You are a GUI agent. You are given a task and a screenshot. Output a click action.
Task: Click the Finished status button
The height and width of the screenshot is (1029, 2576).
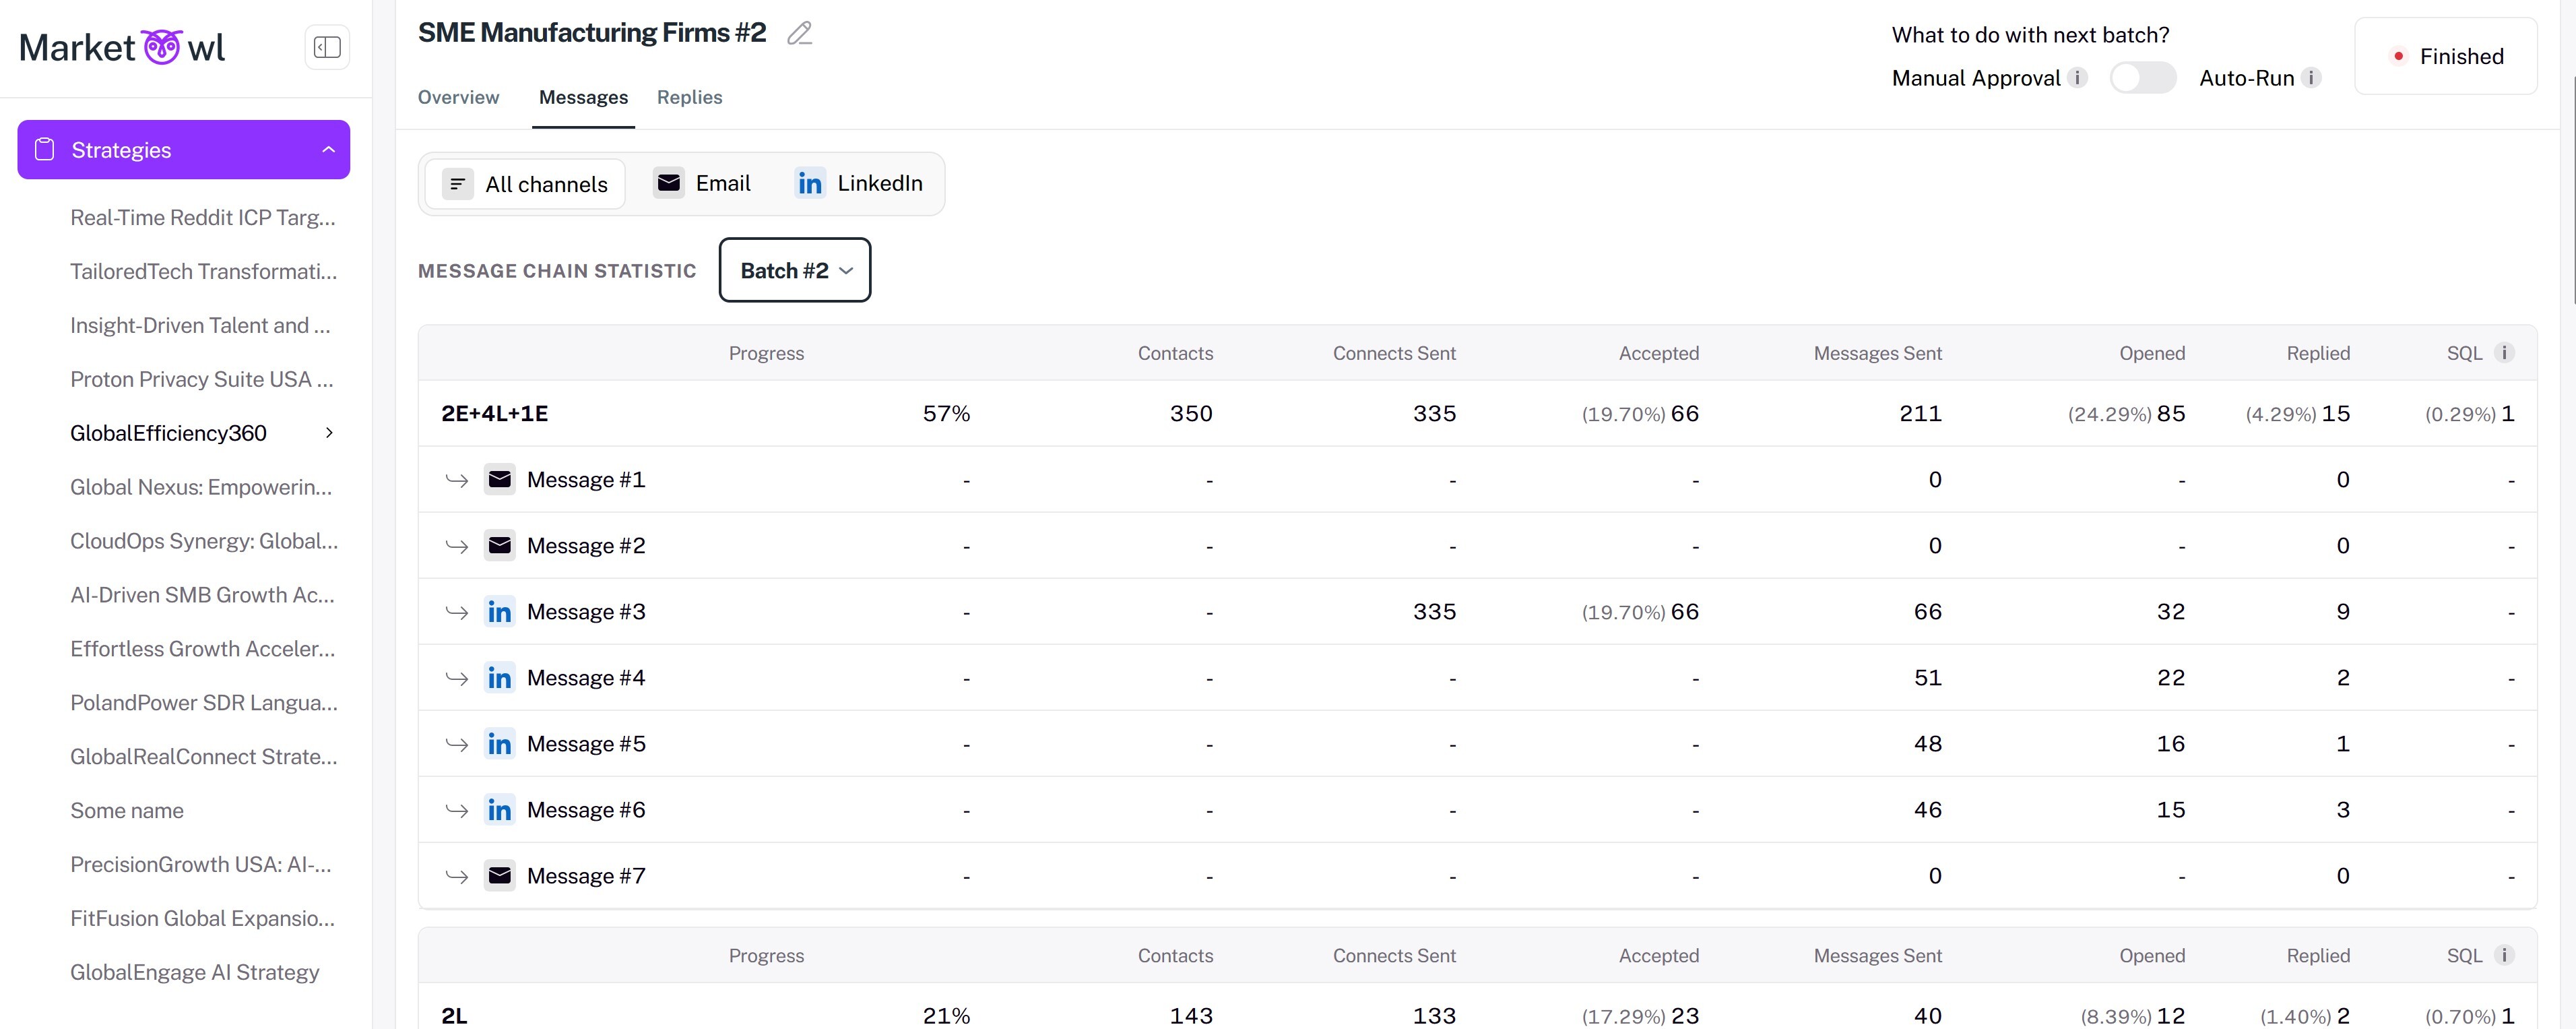point(2447,56)
